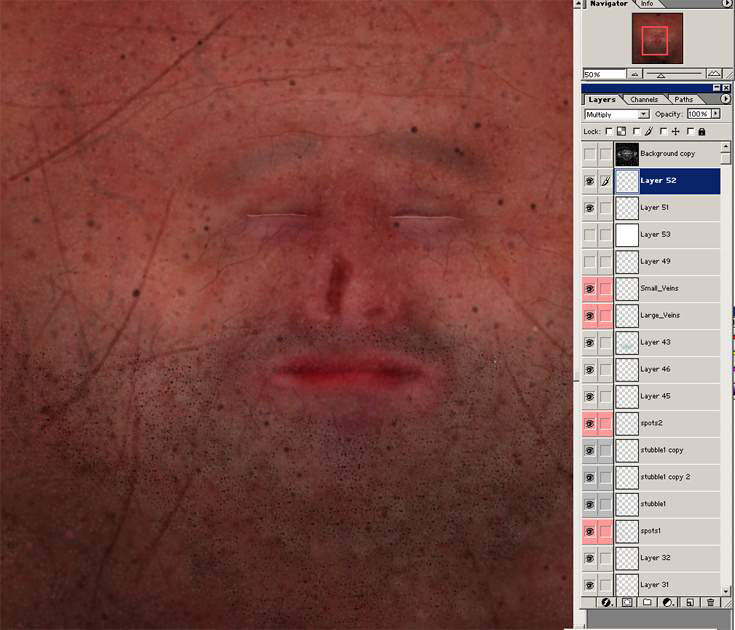
Task: Select the stubble1 layer
Action: tap(667, 504)
